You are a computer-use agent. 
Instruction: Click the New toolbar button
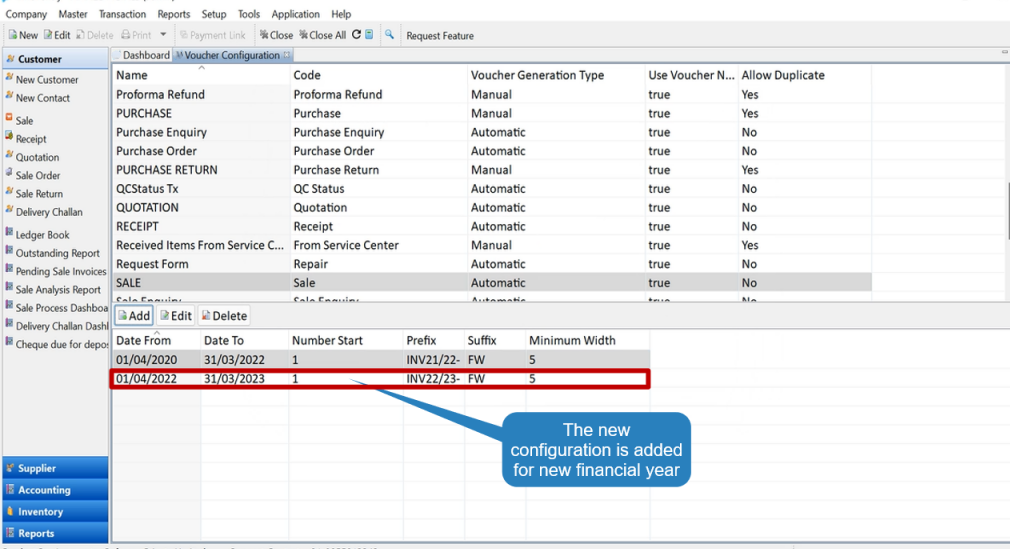coord(23,35)
